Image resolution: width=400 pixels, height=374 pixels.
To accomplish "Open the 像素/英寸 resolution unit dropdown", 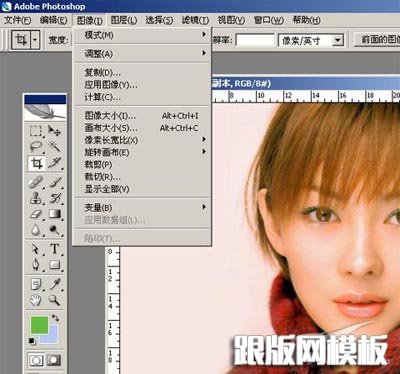I will 338,40.
